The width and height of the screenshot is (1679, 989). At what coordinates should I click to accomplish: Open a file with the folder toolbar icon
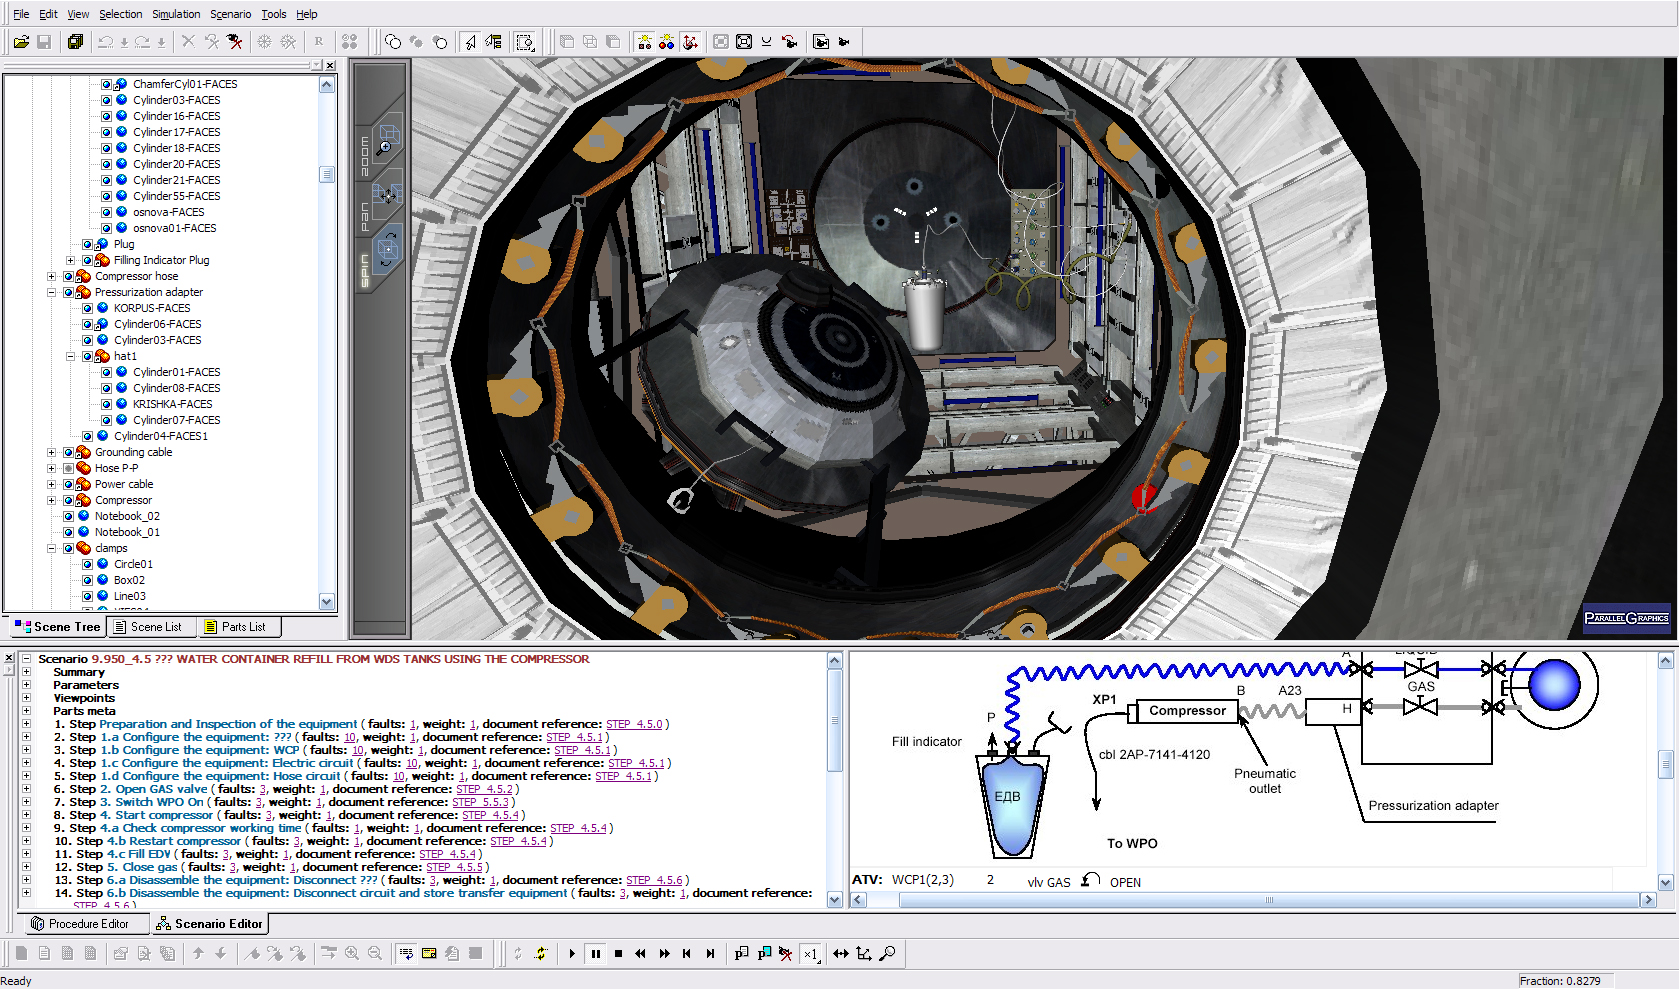pos(20,42)
